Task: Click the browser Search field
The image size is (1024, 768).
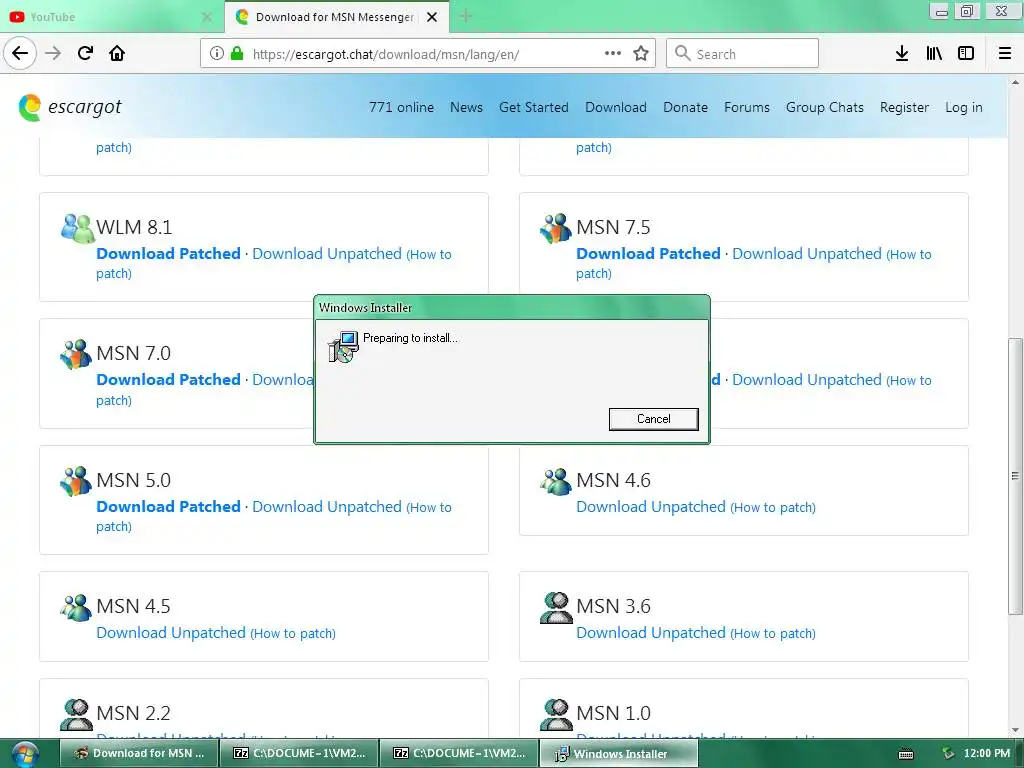Action: tap(743, 54)
